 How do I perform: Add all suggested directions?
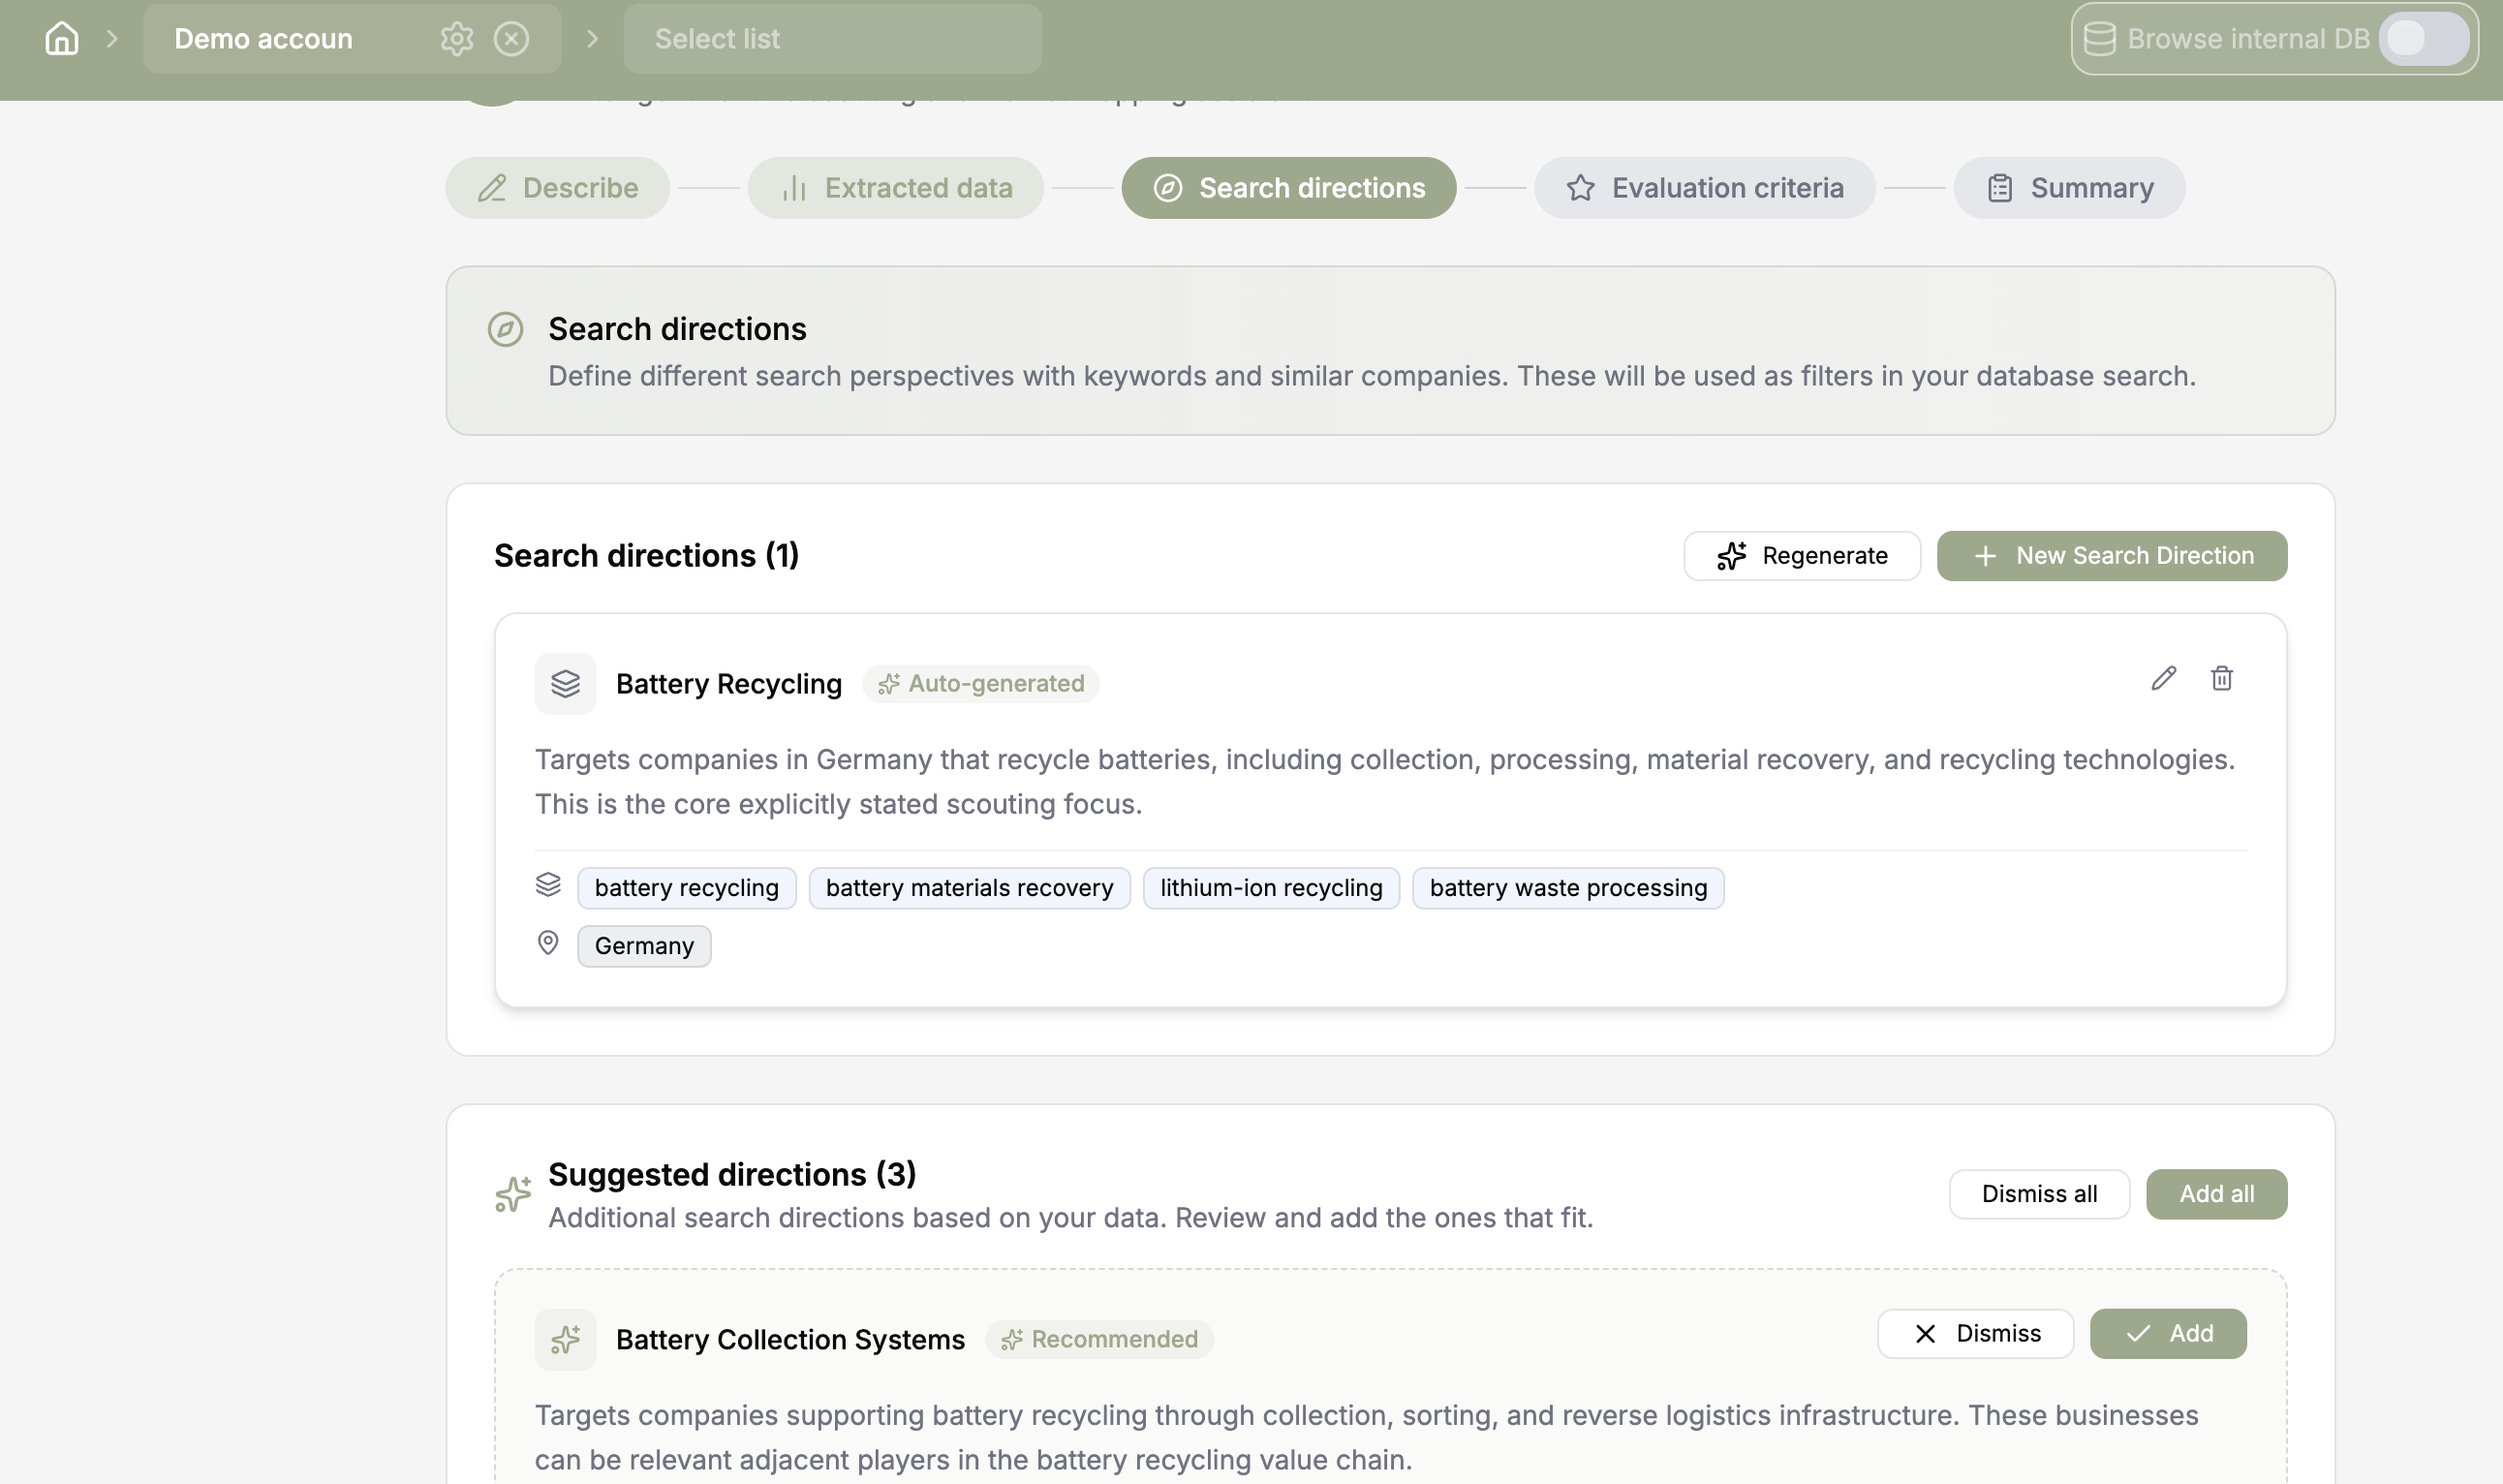(2216, 1194)
